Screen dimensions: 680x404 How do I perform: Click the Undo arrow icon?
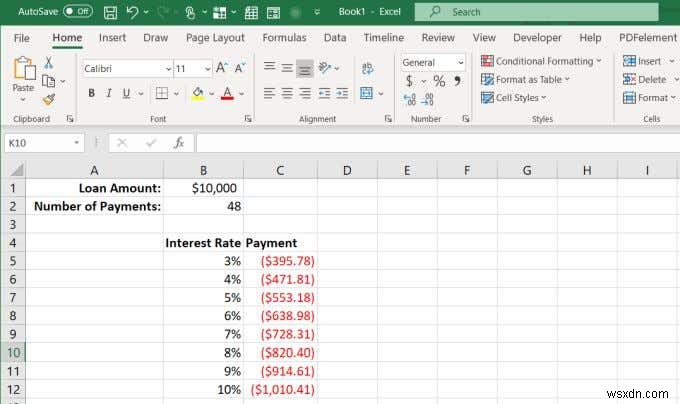click(x=133, y=12)
